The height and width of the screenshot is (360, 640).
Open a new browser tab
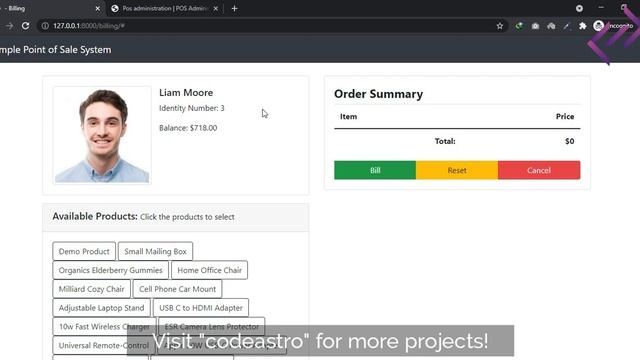tap(234, 8)
